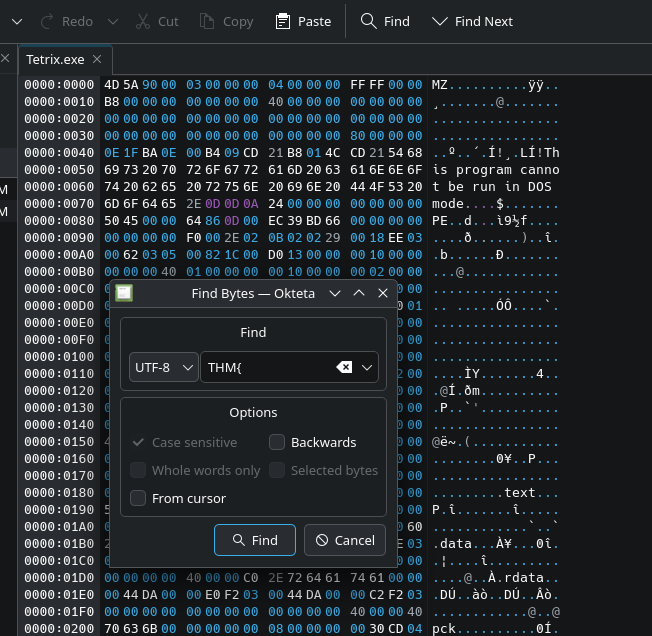Open Find via magnifier toolbar icon

click(368, 20)
